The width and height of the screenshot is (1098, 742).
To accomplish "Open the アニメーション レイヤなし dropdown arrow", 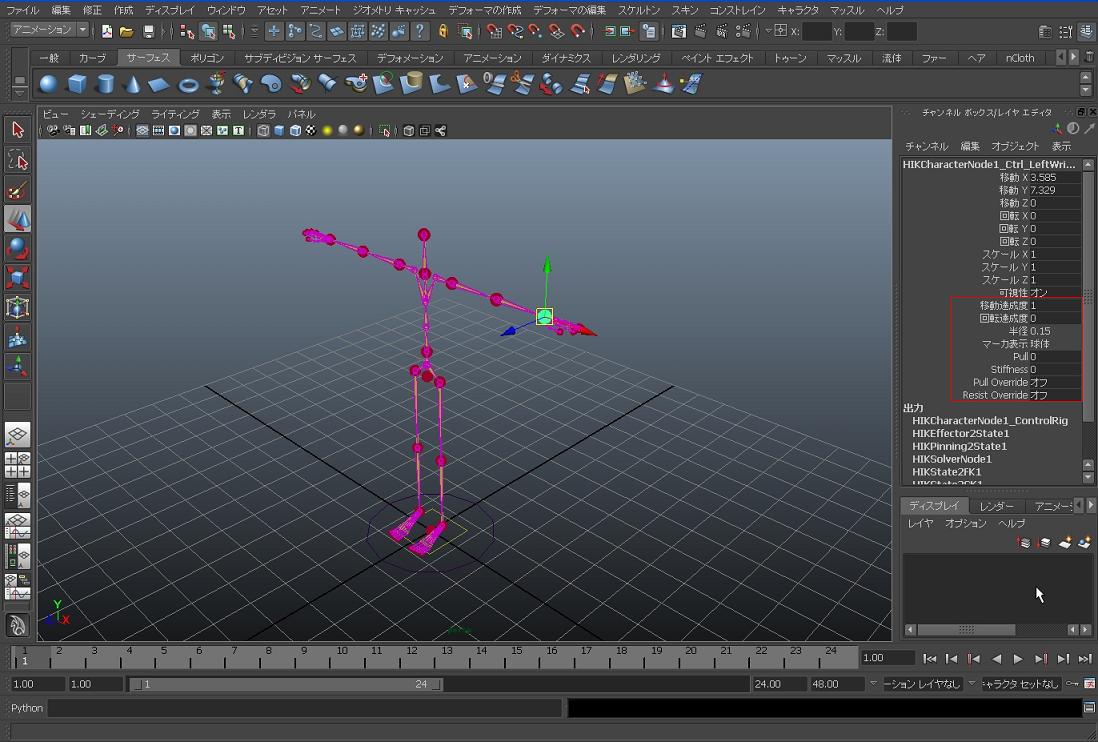I will pyautogui.click(x=873, y=684).
